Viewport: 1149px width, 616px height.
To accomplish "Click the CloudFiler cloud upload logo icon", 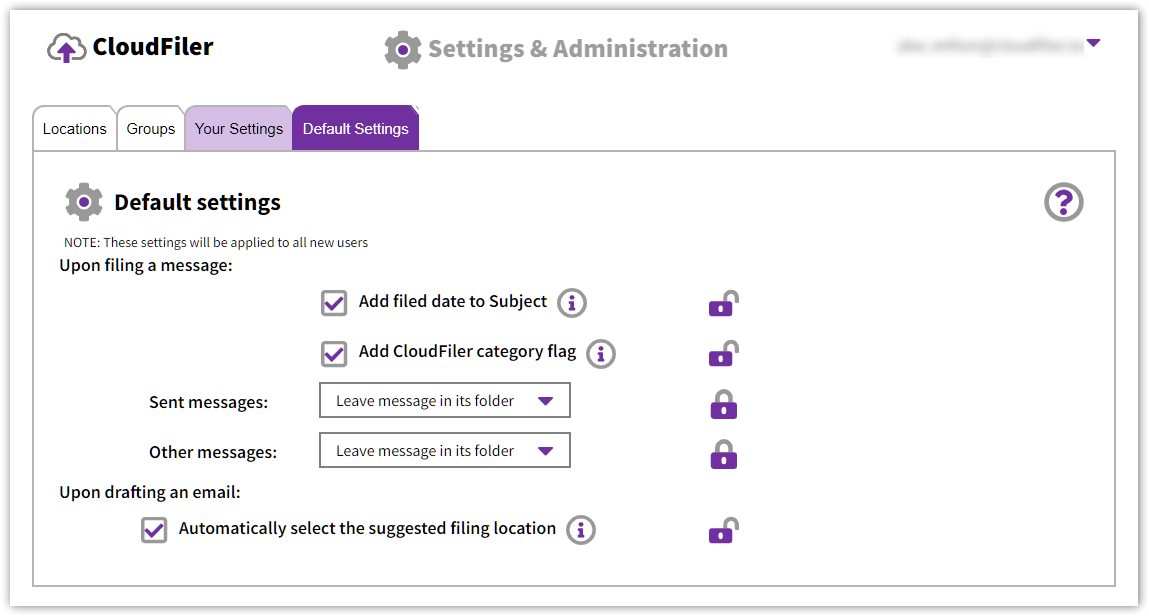I will 67,48.
